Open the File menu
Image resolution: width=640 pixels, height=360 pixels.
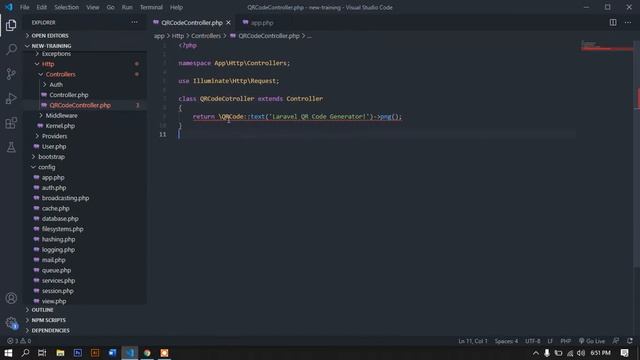point(24,7)
